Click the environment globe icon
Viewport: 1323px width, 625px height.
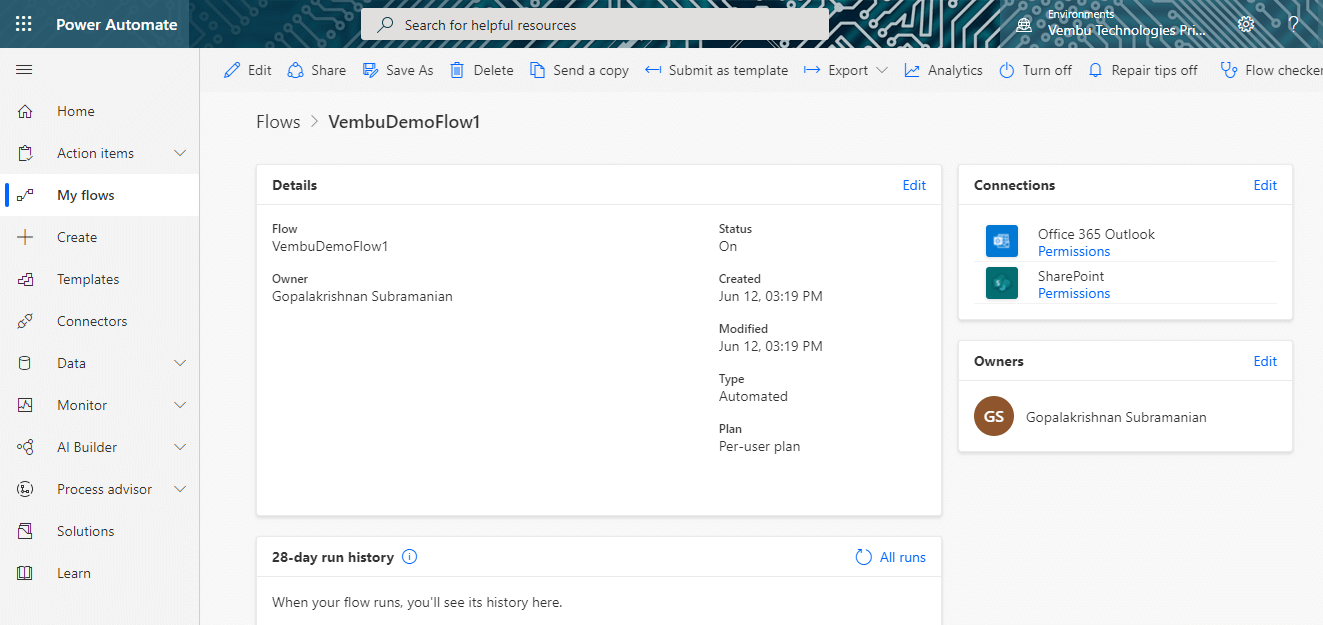[1024, 25]
